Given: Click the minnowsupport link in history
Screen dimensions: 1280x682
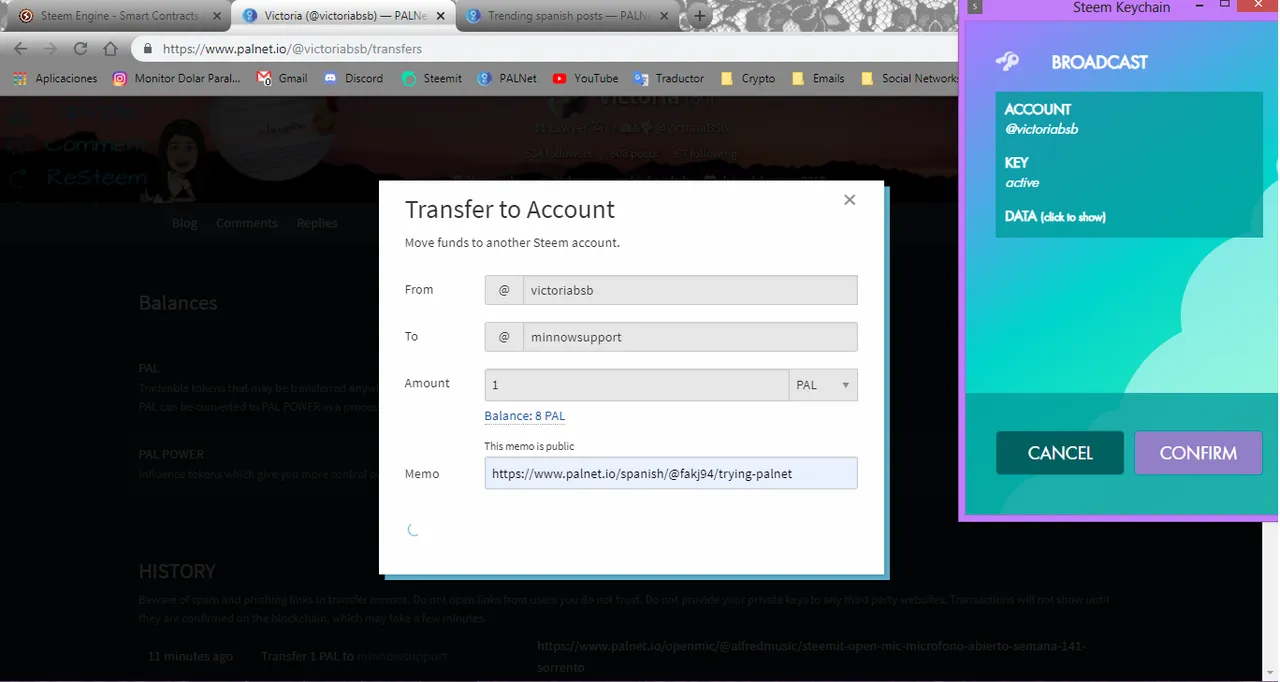Looking at the screenshot, I should coord(402,656).
